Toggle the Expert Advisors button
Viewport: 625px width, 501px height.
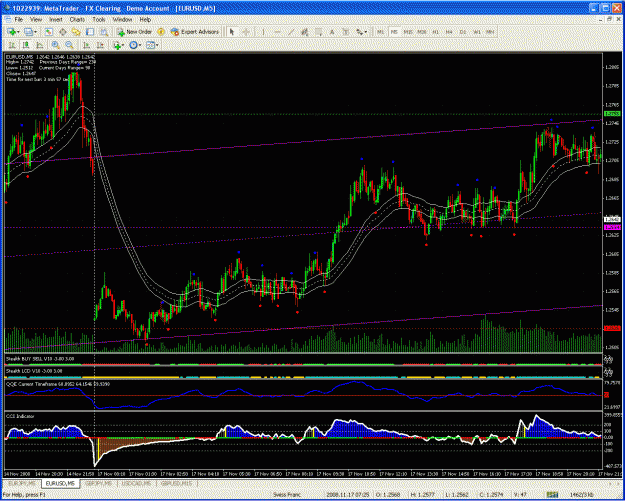click(195, 32)
